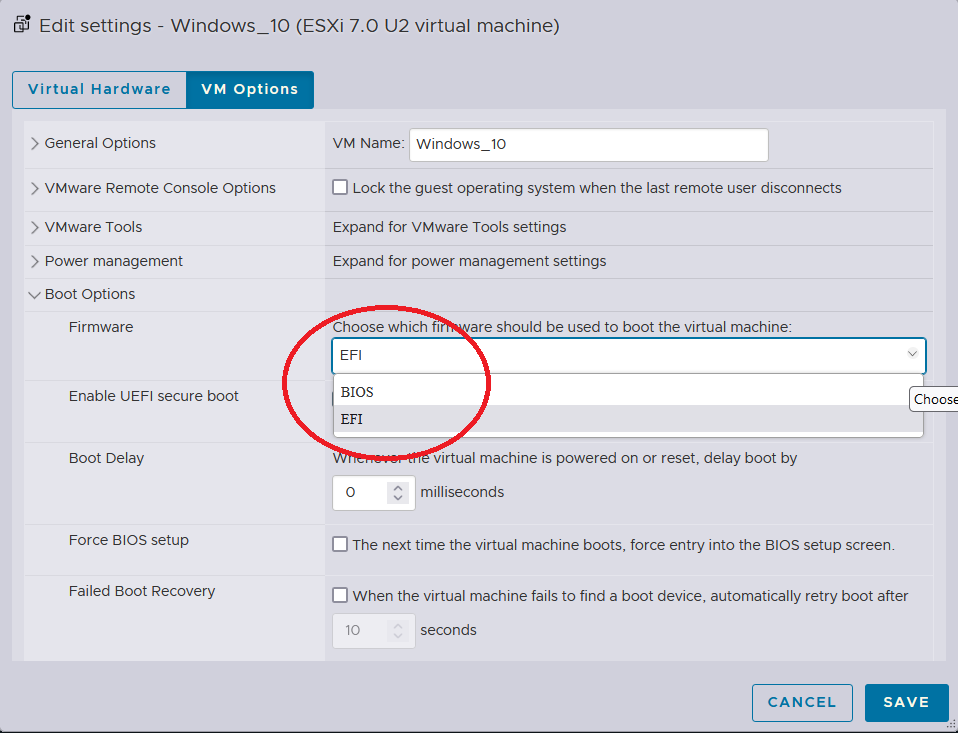Switch to the Virtual Hardware tab
This screenshot has width=958, height=733.
tap(99, 89)
